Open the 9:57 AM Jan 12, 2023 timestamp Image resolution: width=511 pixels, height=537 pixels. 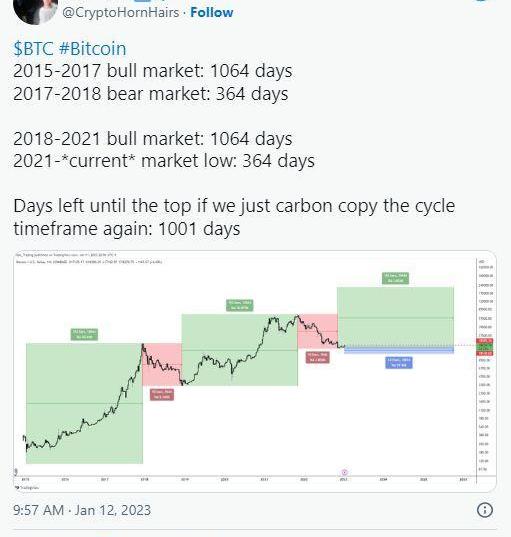[82, 510]
